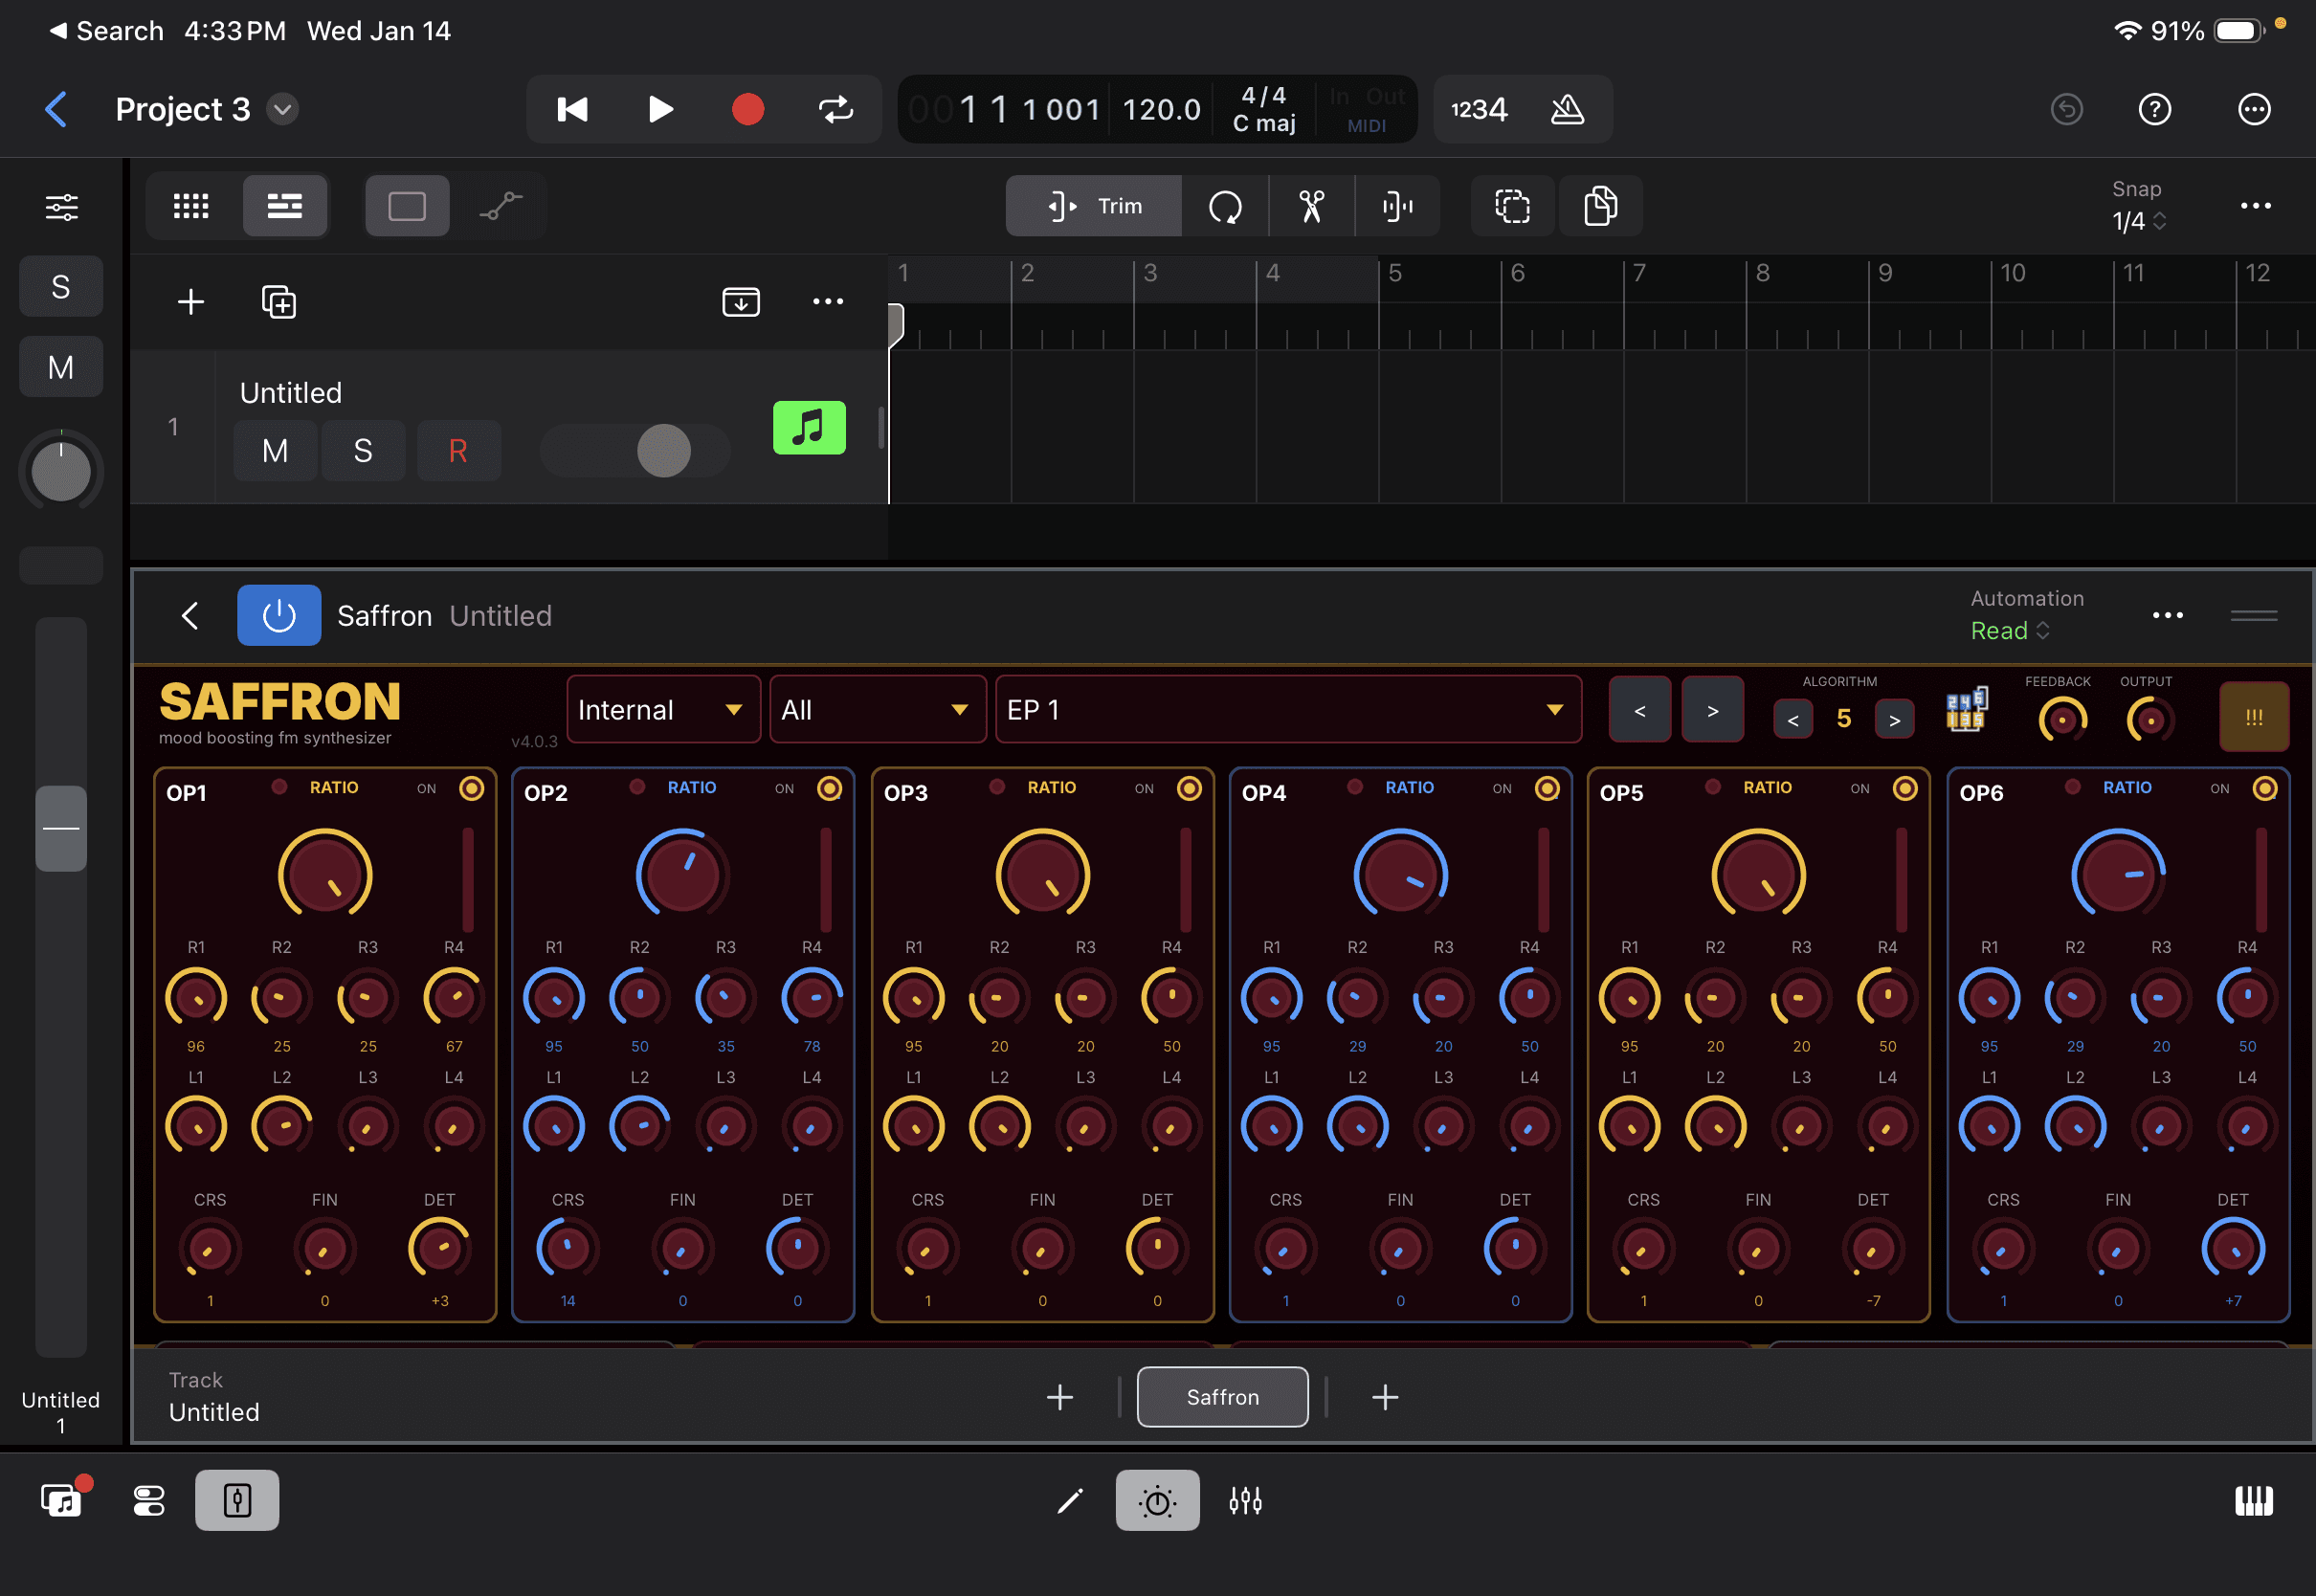Increase the algorithm number

click(x=1894, y=719)
